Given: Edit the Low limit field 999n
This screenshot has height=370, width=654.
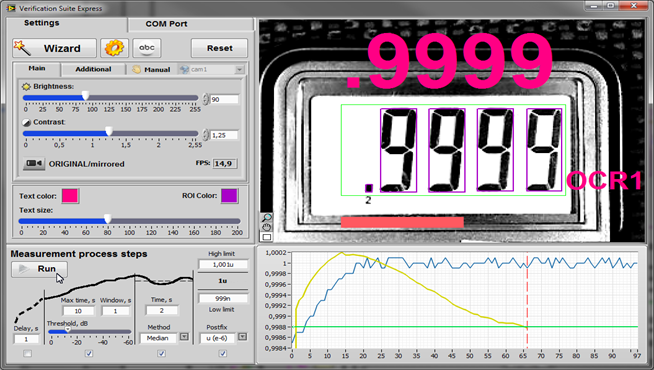Looking at the screenshot, I should [x=223, y=298].
